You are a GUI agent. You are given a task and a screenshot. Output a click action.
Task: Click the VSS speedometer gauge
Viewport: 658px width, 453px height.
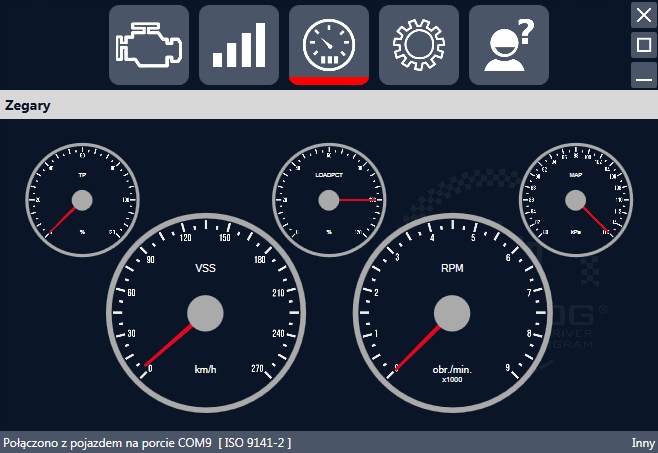click(205, 313)
